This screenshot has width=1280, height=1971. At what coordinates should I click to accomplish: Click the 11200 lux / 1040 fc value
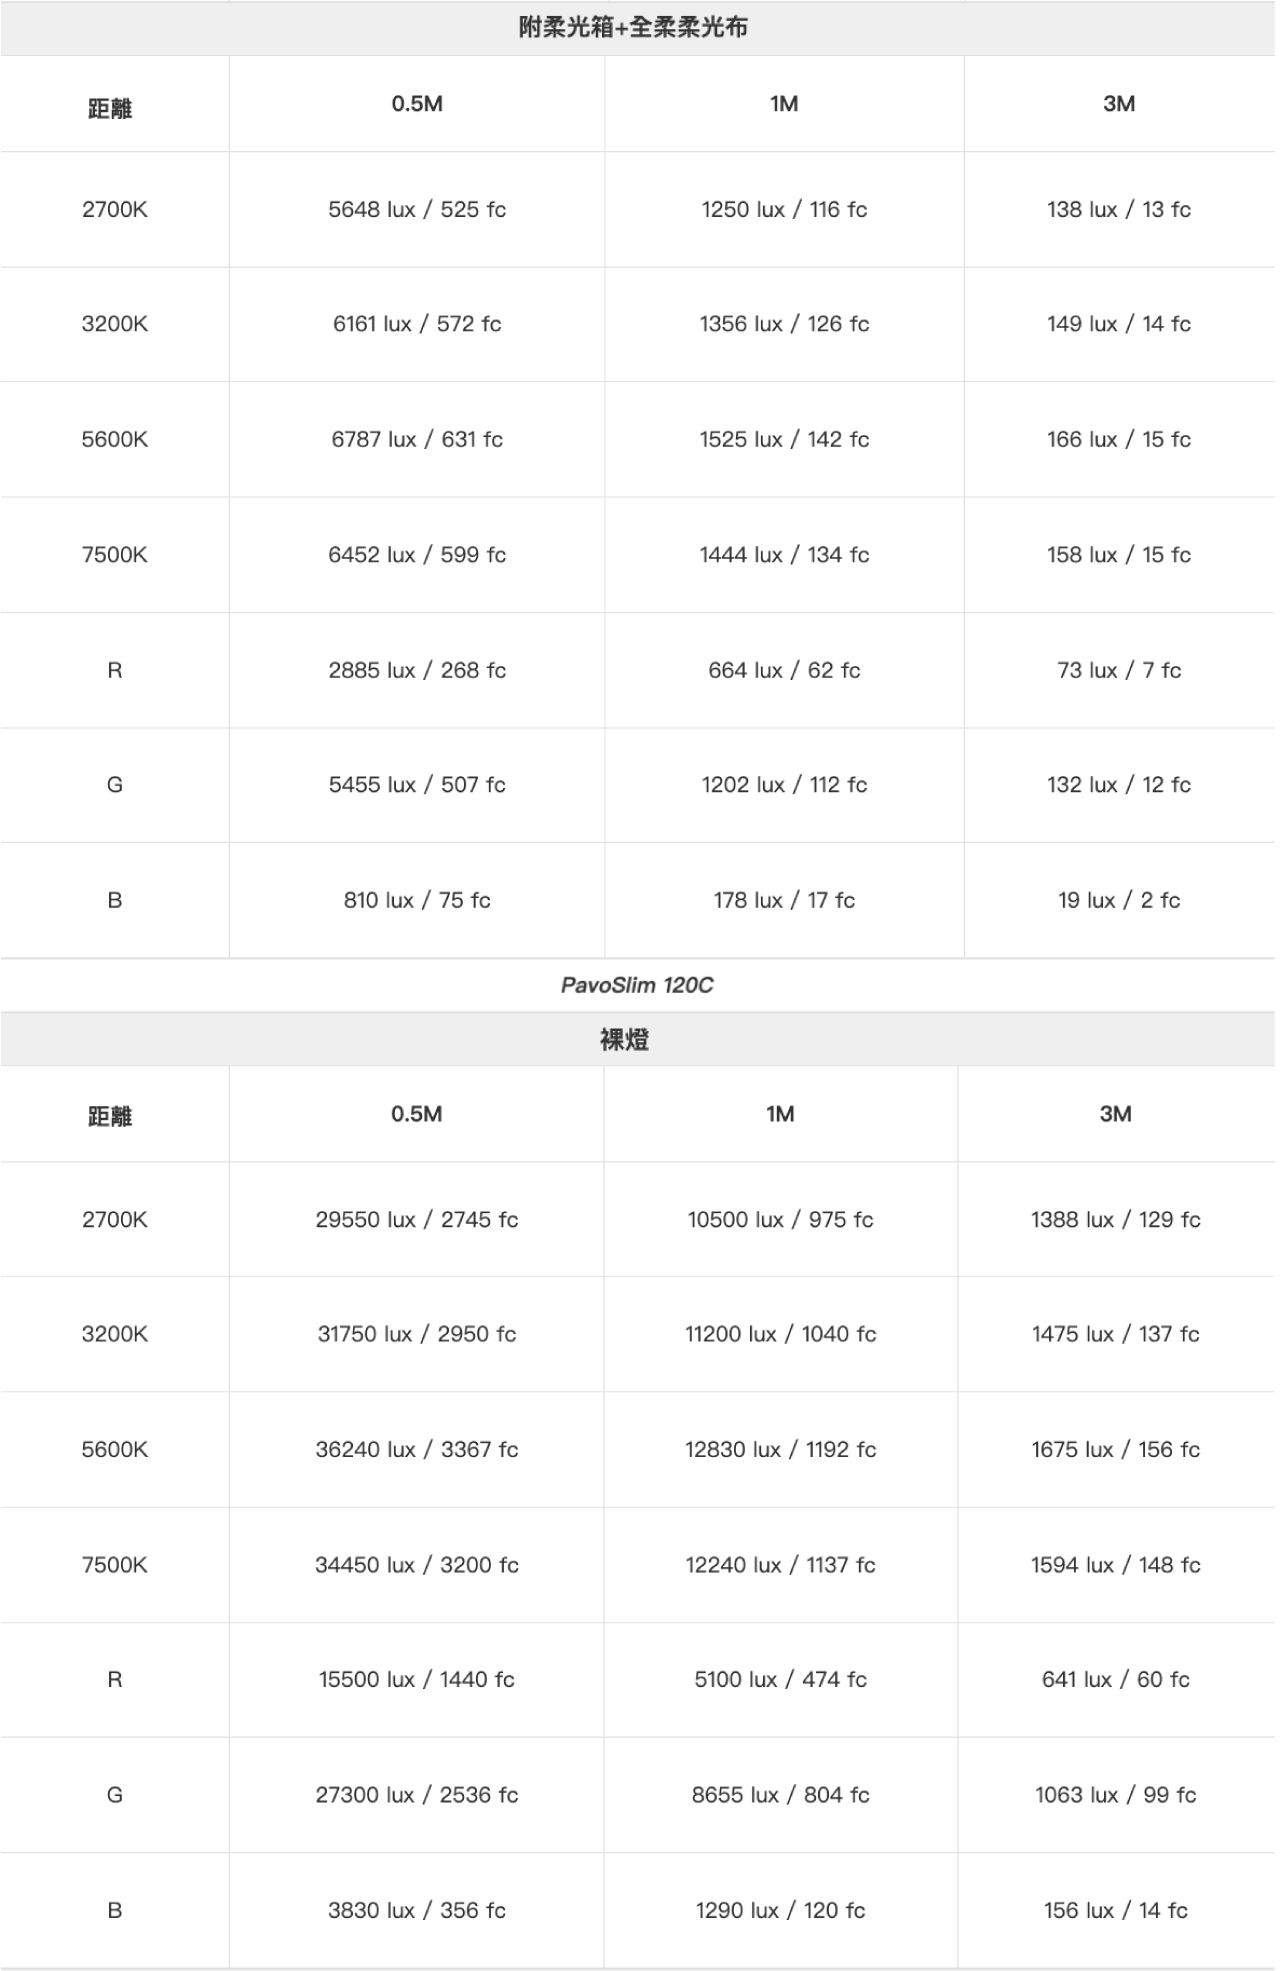[780, 1334]
